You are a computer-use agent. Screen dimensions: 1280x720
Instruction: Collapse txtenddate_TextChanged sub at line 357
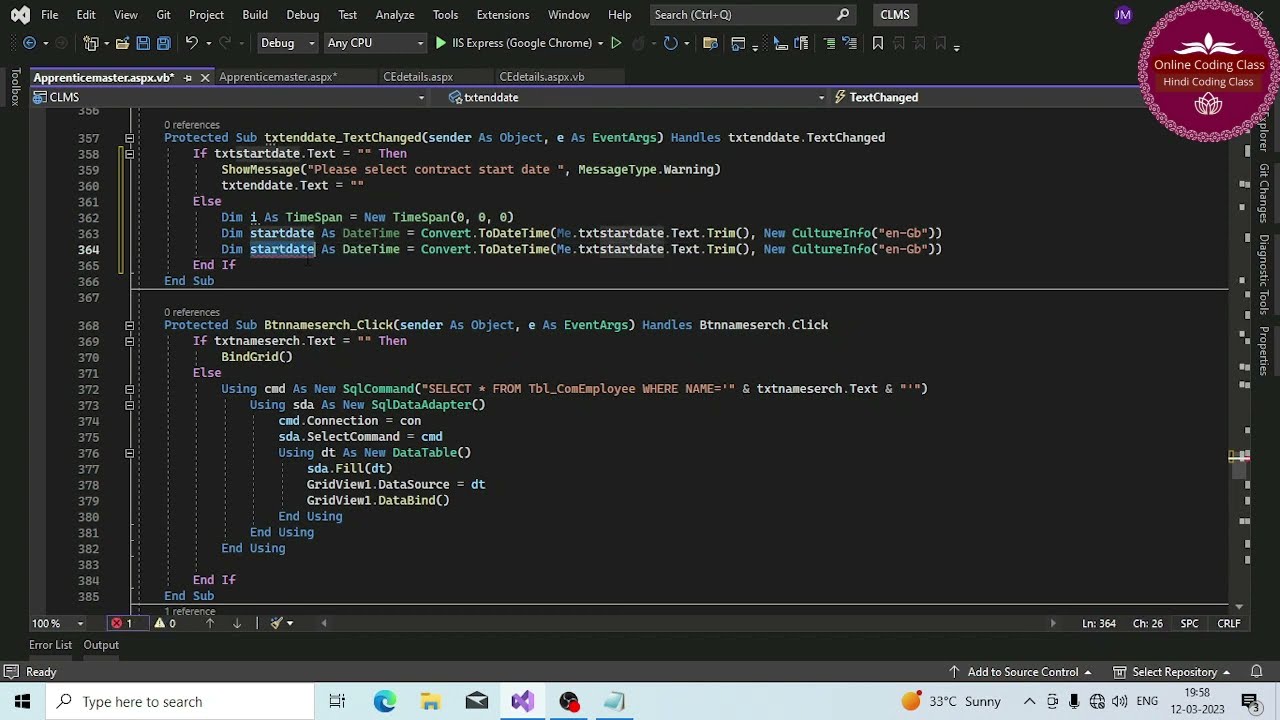click(129, 138)
